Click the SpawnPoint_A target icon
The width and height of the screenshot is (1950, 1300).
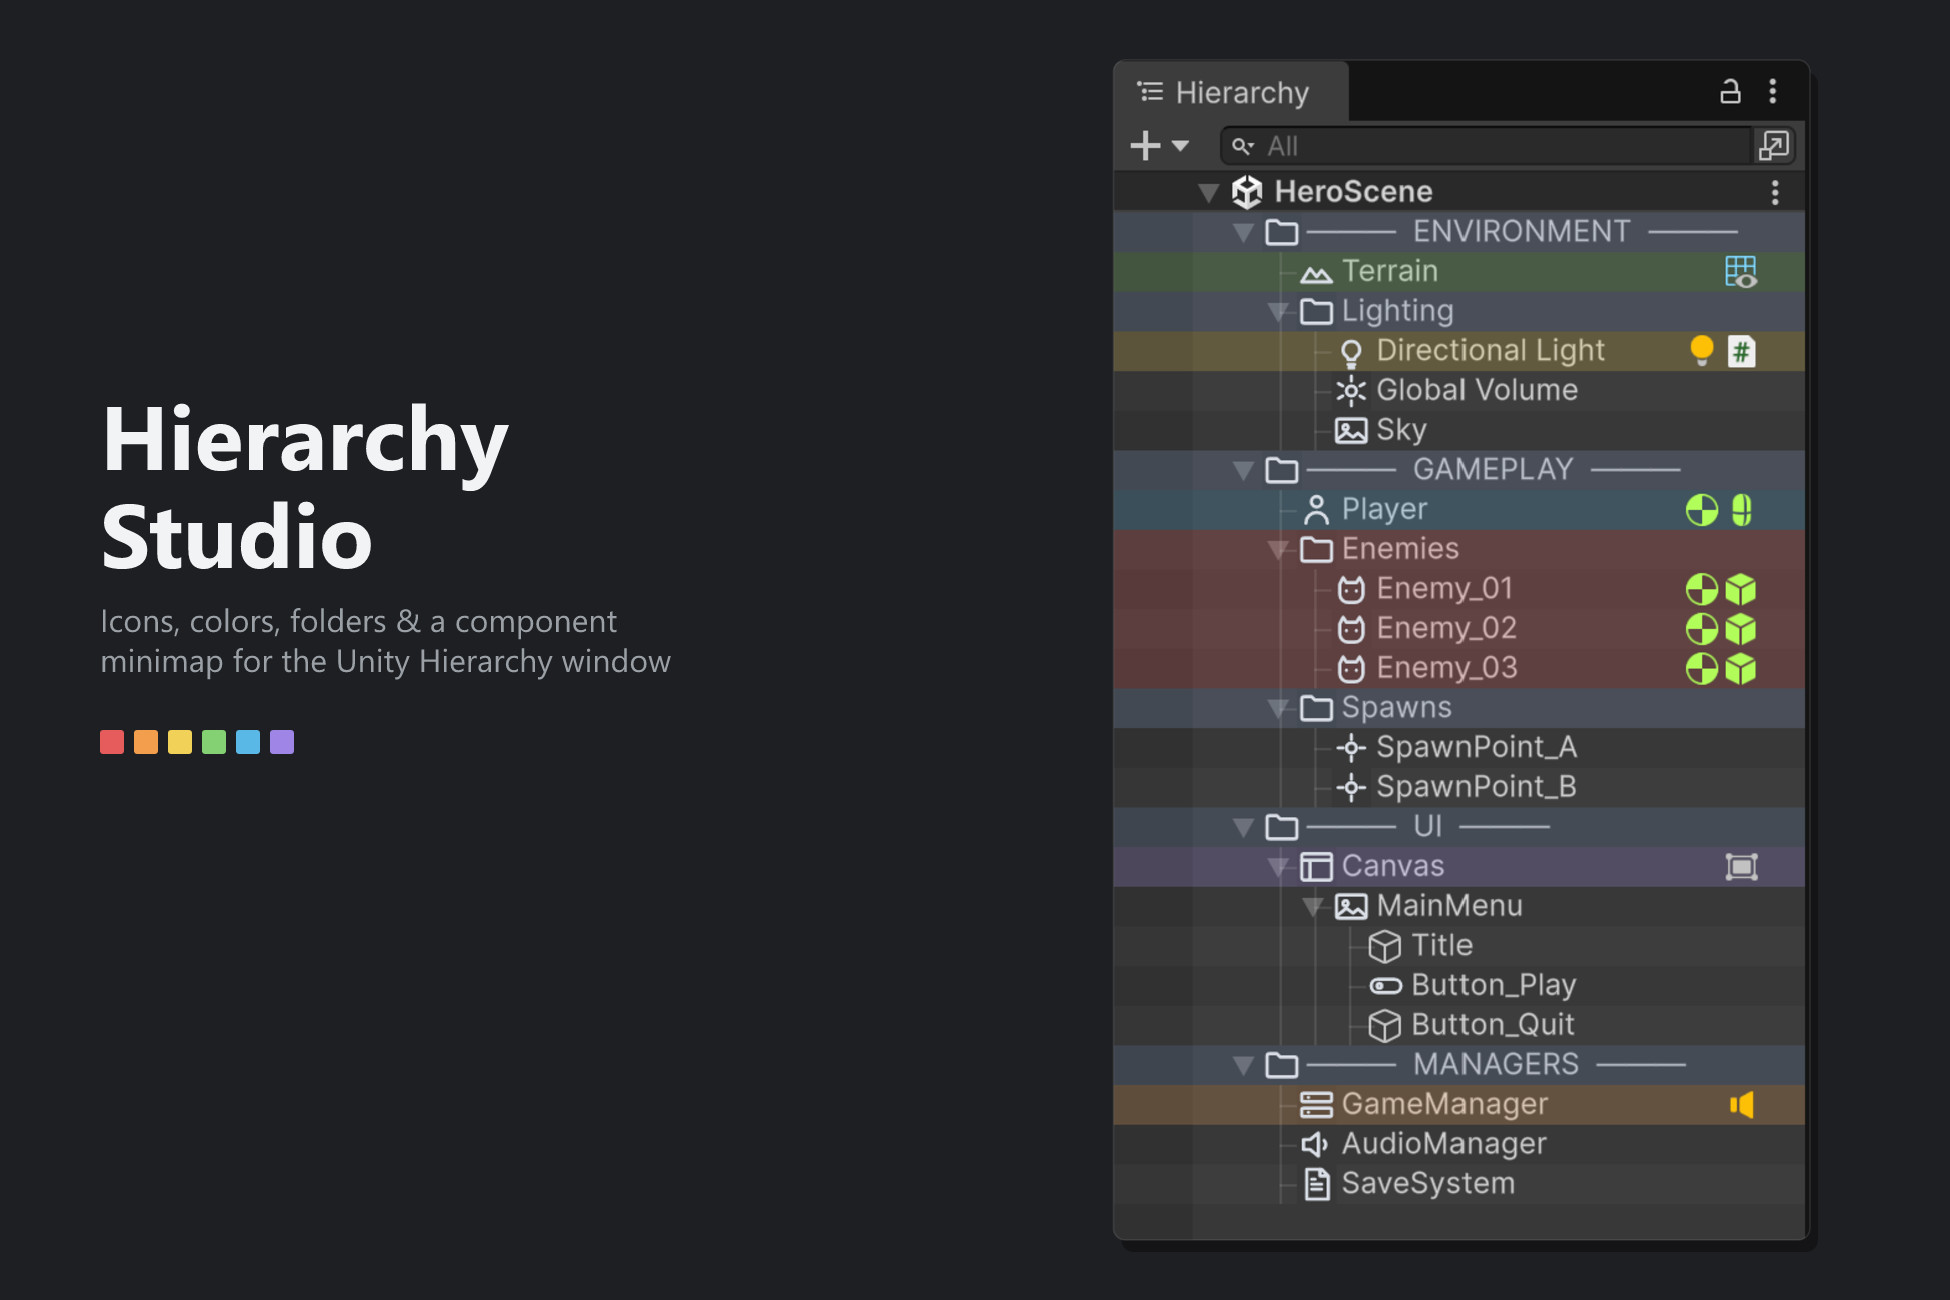coord(1351,748)
